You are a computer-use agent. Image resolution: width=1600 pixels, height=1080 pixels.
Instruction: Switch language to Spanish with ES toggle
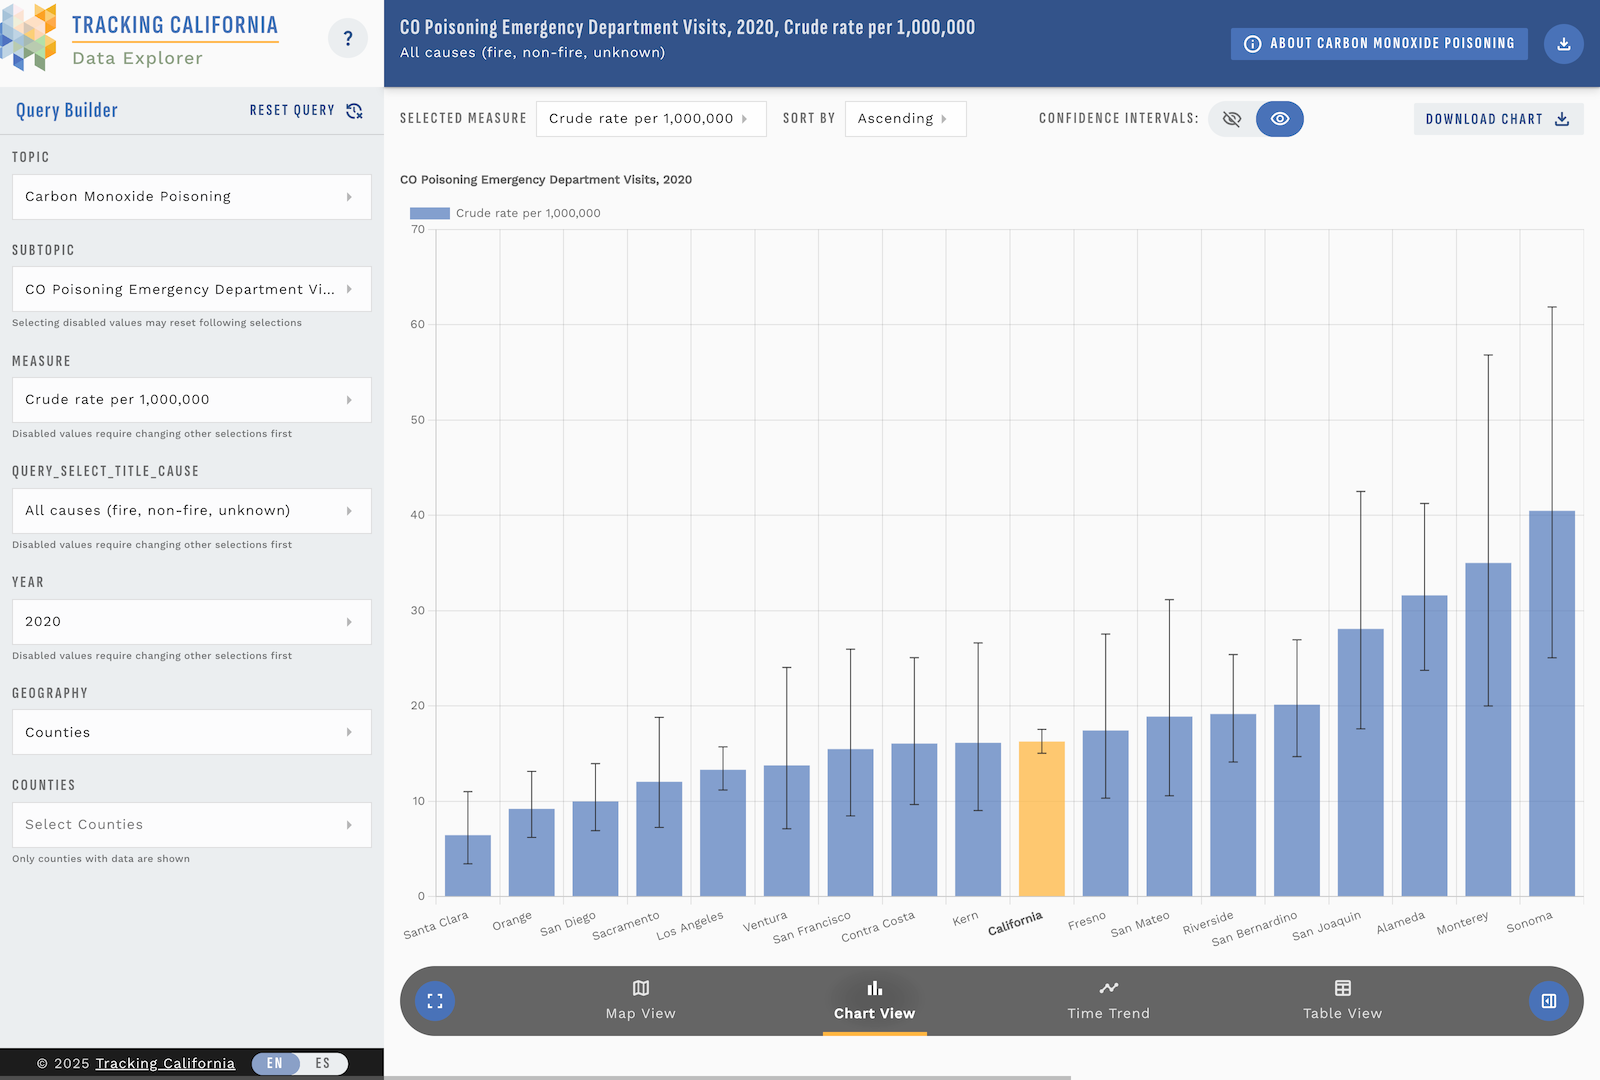(322, 1063)
